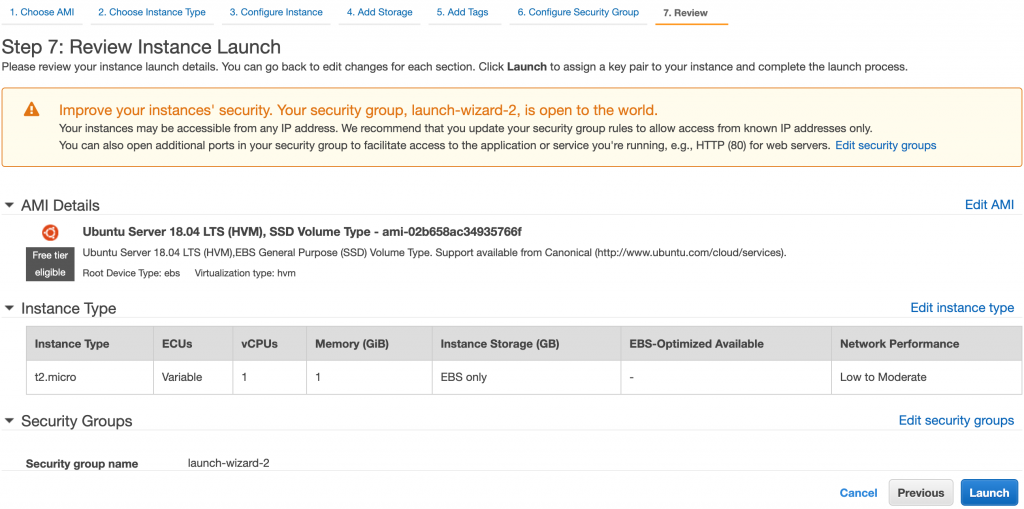Screen dimensions: 1024x509
Task: Go to 1. Choose AMI tab
Action: pyautogui.click(x=42, y=12)
